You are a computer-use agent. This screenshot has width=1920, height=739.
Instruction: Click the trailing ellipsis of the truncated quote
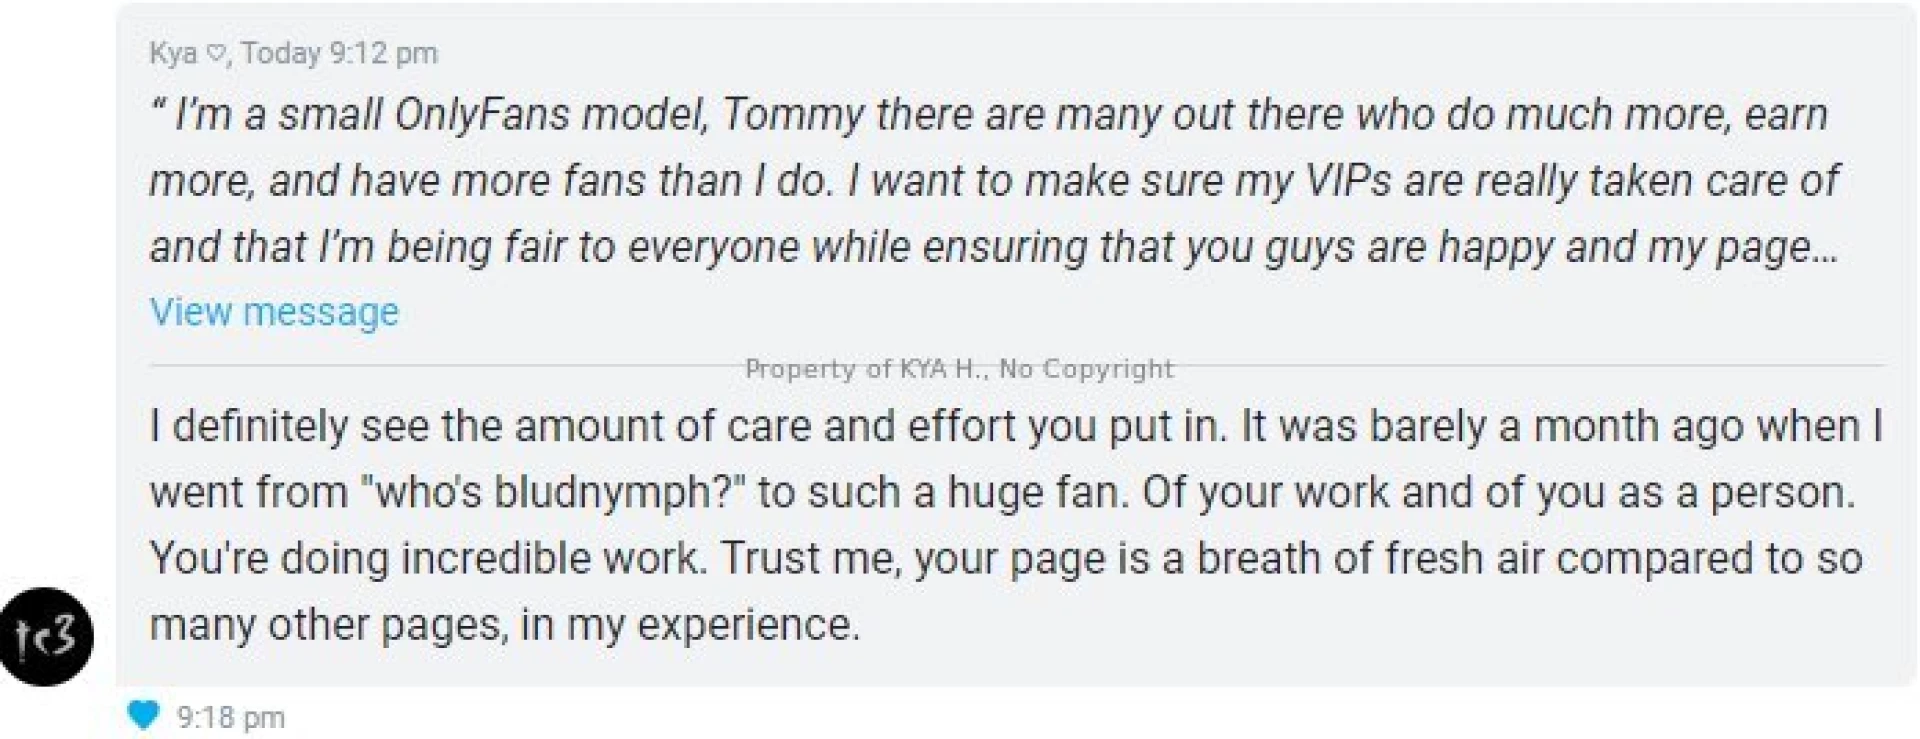tap(1825, 250)
